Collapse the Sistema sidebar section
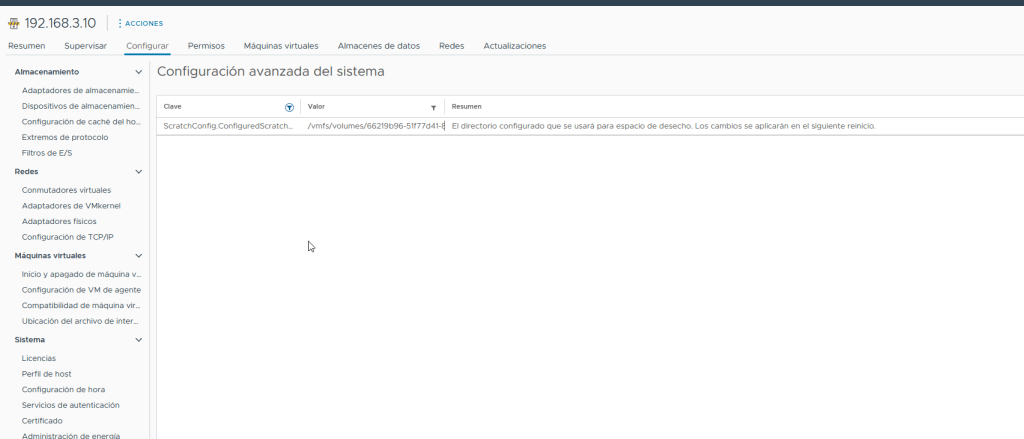The image size is (1024, 439). [138, 340]
